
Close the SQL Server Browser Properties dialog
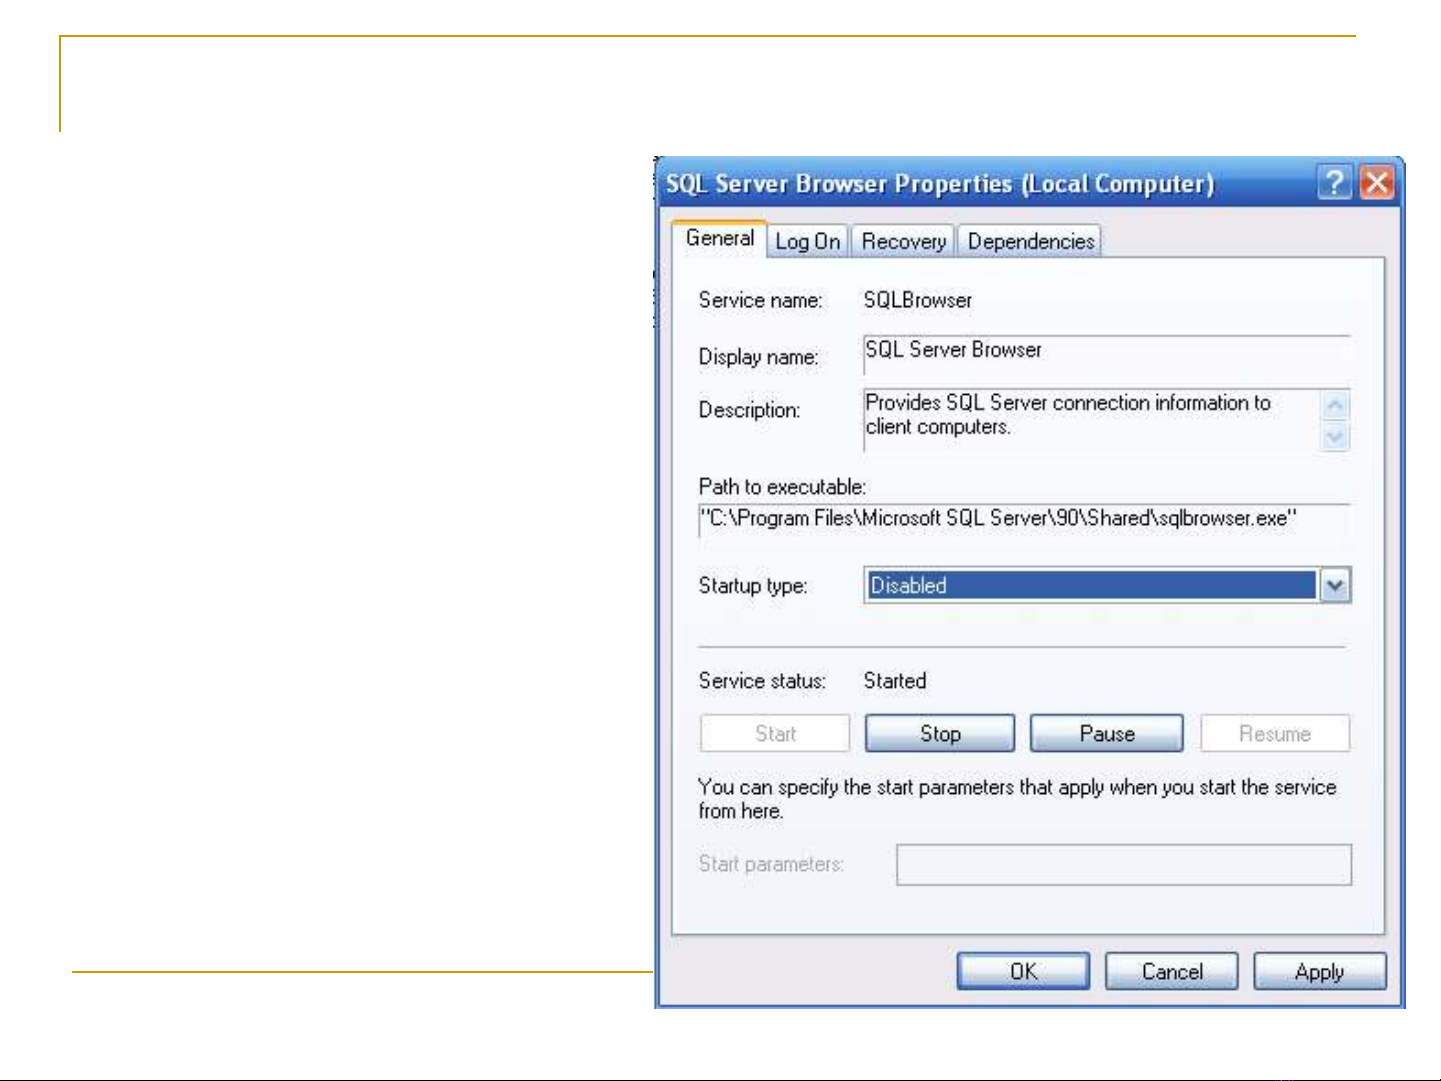1377,183
